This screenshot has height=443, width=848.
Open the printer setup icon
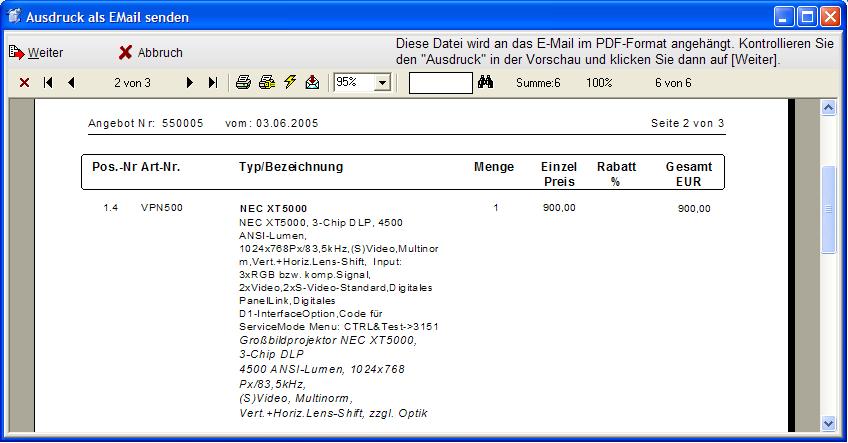click(x=267, y=82)
